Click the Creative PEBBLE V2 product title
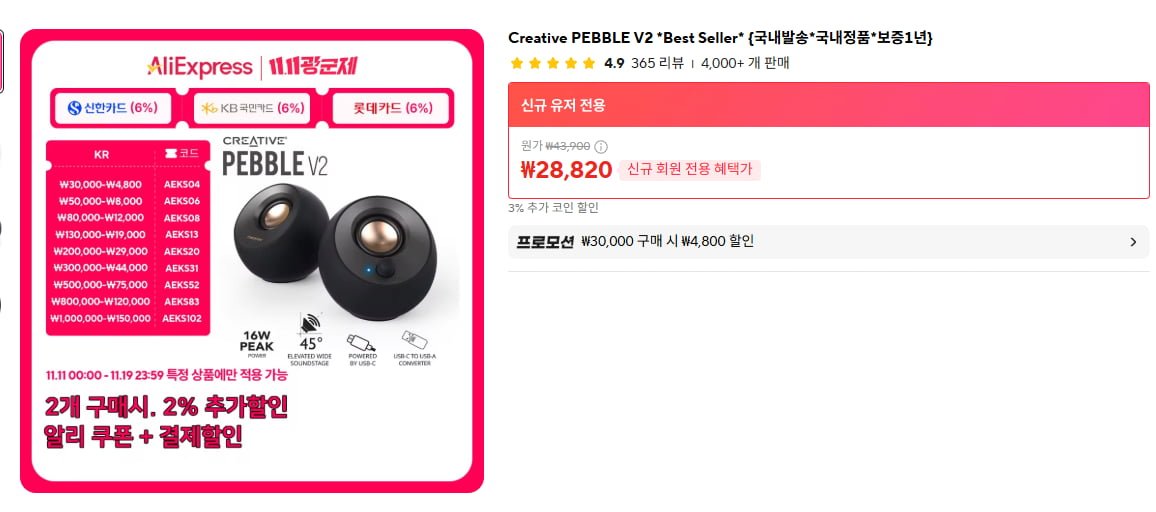The width and height of the screenshot is (1156, 512). pos(720,38)
